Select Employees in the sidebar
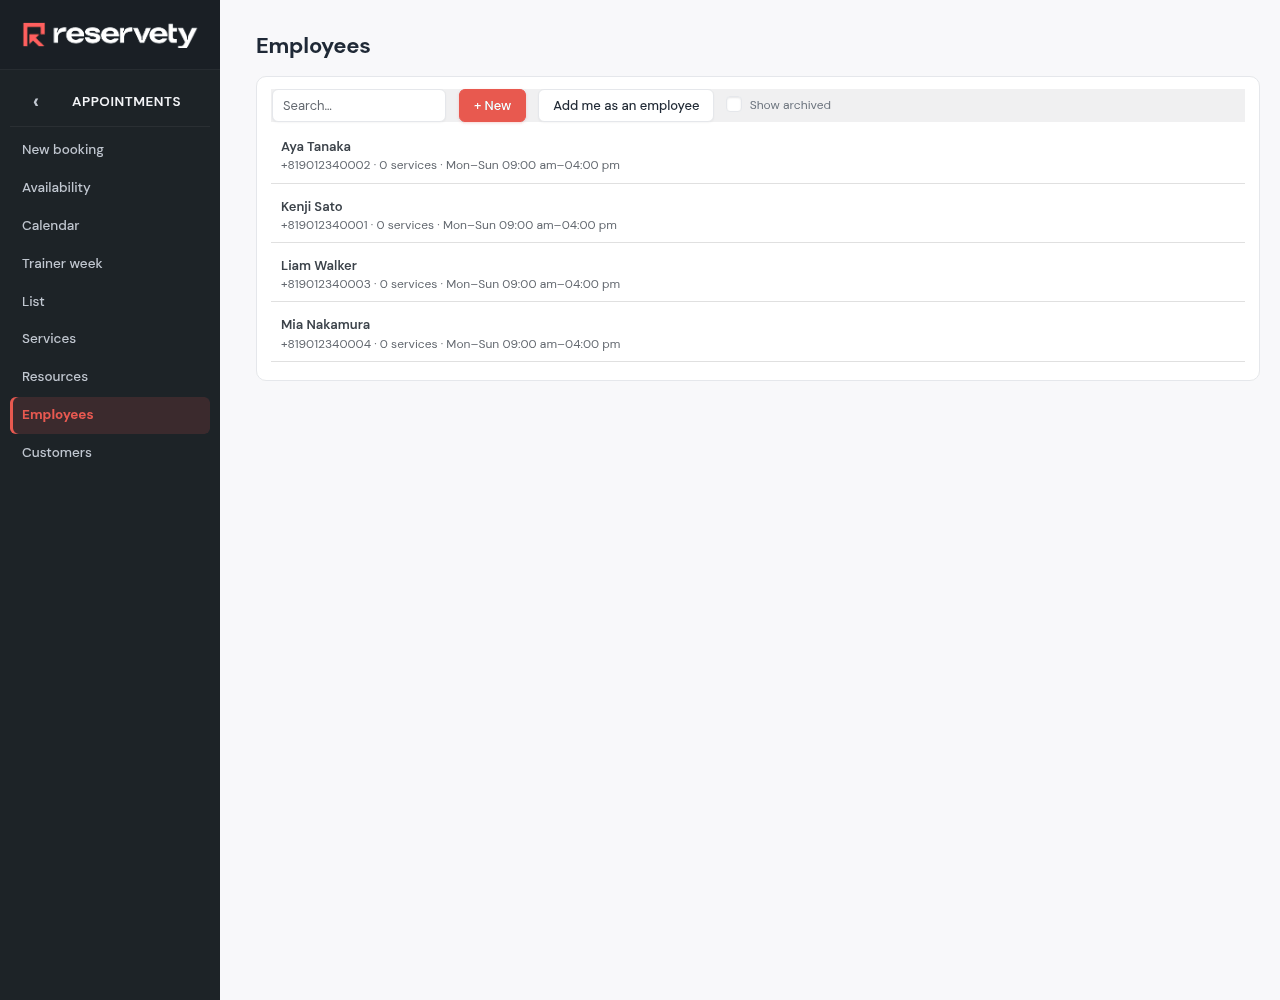Viewport: 1280px width, 1000px height. tap(110, 415)
